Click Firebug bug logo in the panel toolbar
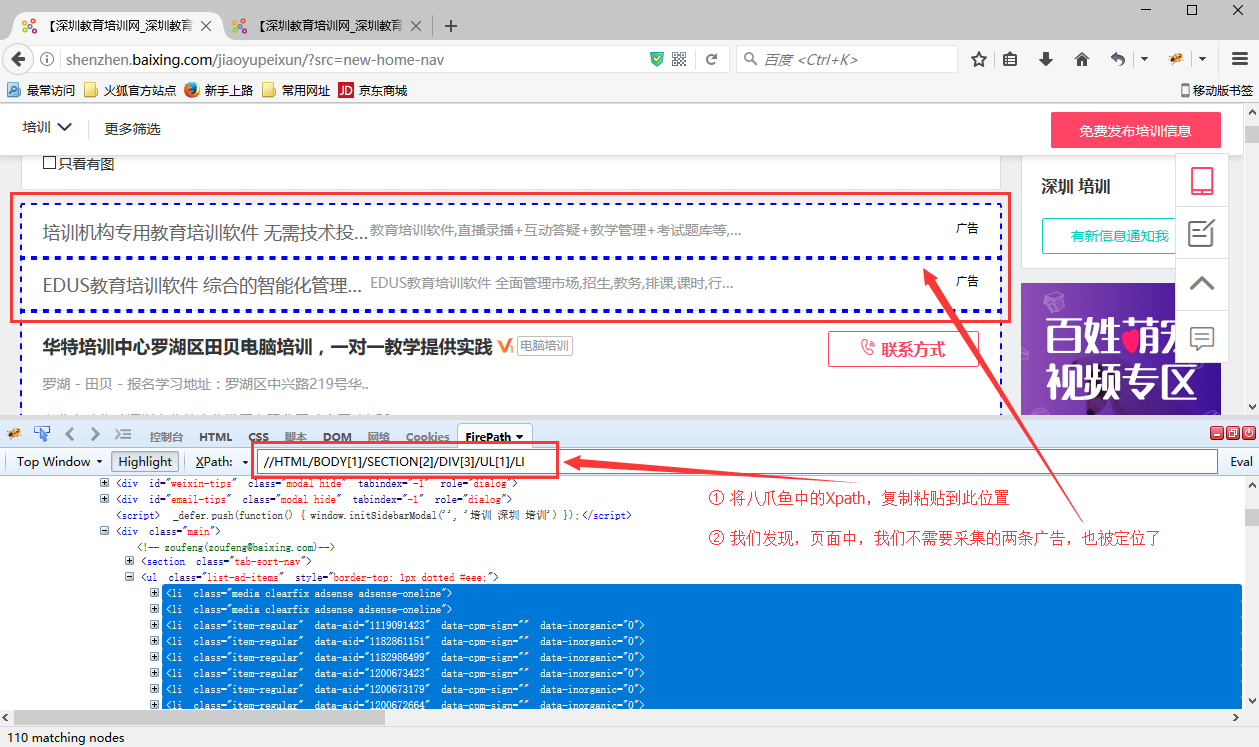1259x747 pixels. (14, 434)
